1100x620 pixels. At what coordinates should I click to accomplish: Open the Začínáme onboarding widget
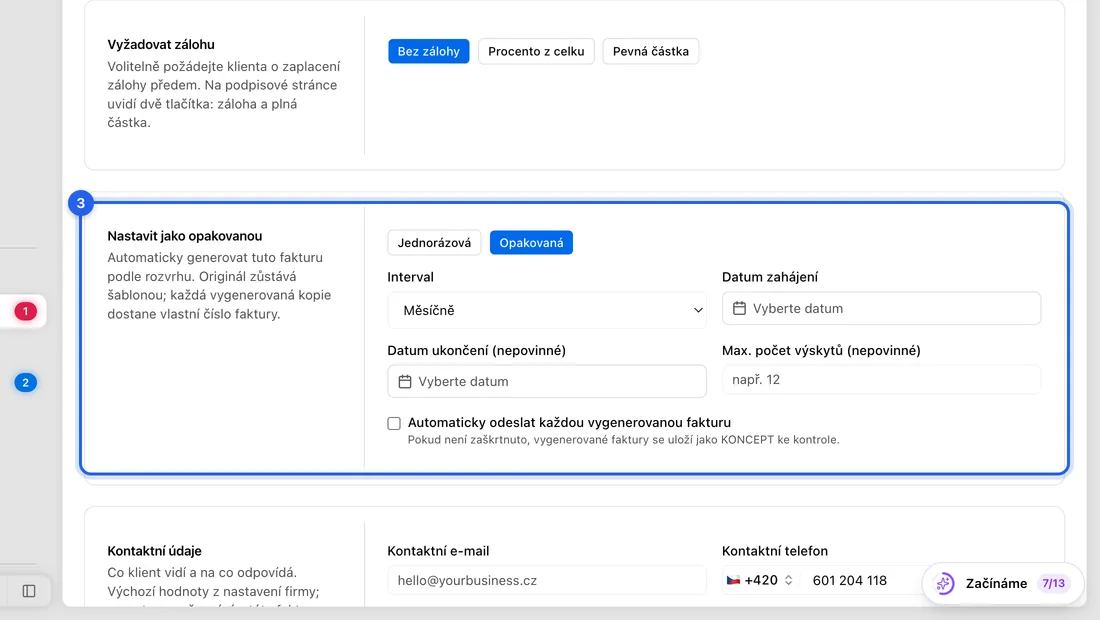click(1002, 584)
